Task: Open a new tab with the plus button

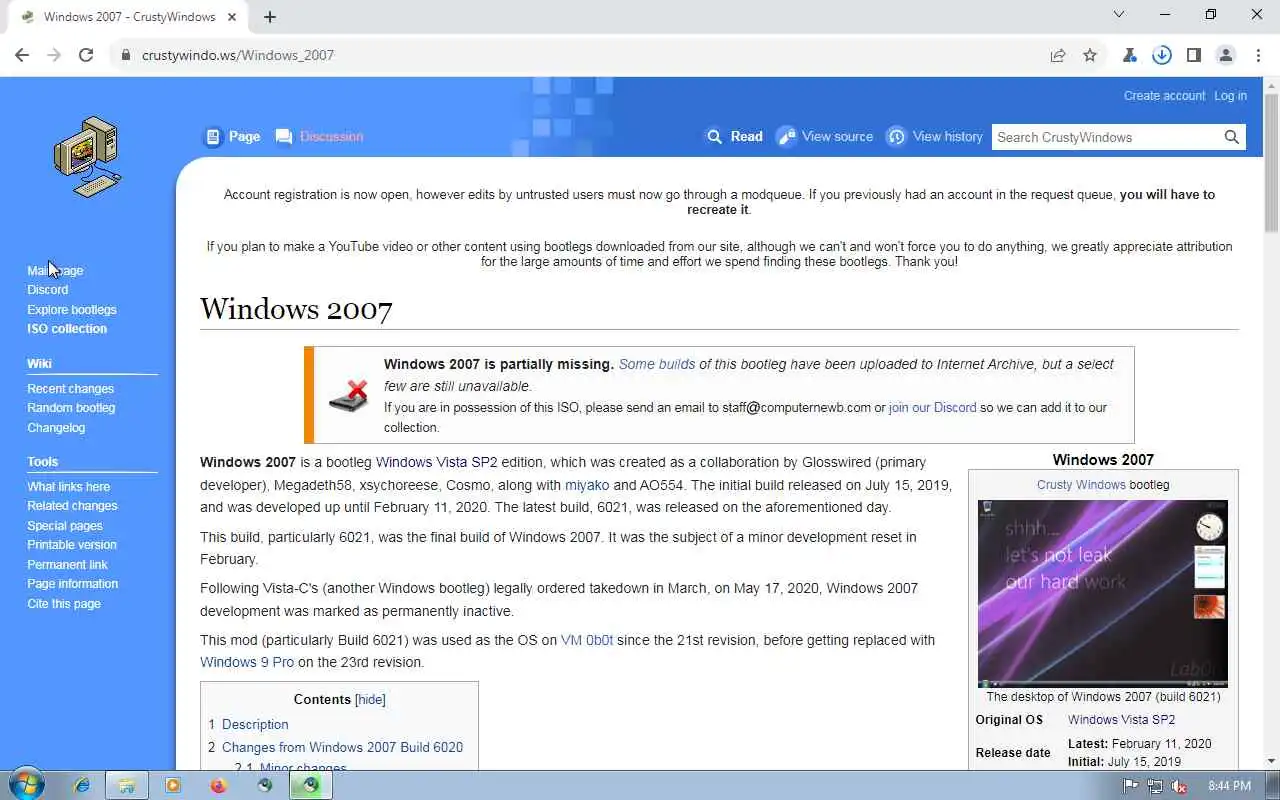Action: point(270,16)
